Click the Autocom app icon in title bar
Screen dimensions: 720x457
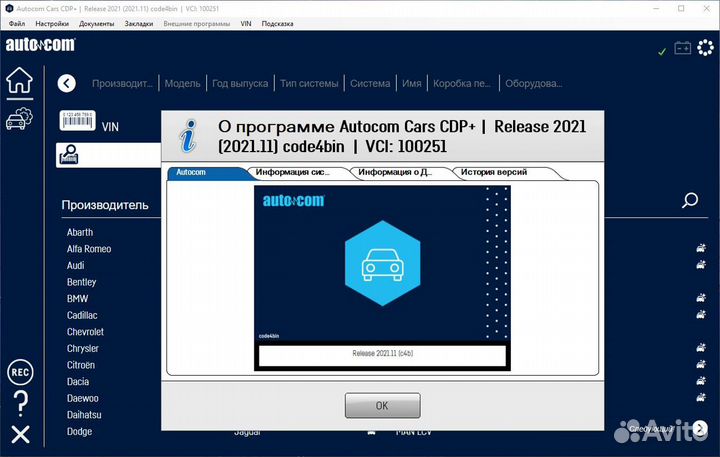click(9, 8)
